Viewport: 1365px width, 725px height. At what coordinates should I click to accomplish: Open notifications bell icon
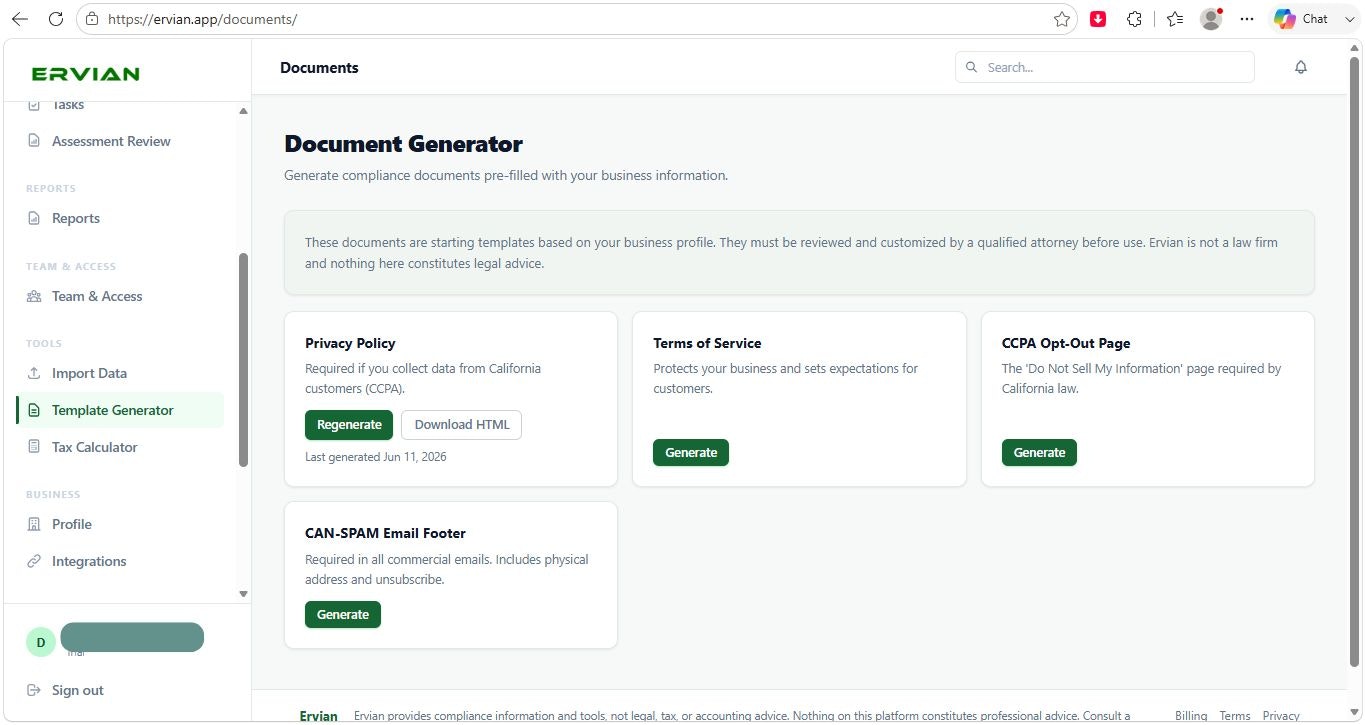[x=1300, y=67]
